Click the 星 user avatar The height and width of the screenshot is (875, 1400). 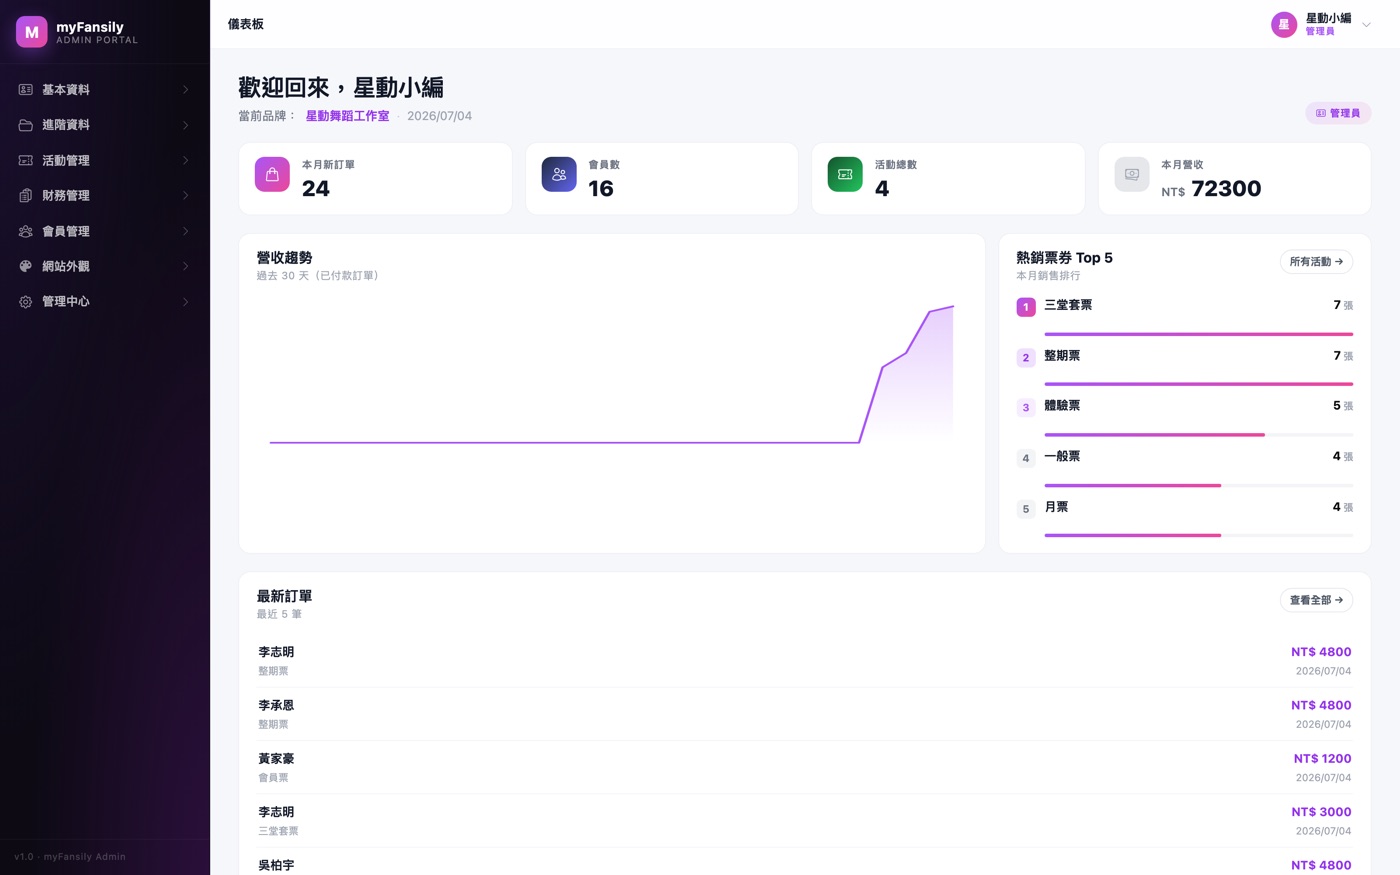pyautogui.click(x=1284, y=24)
